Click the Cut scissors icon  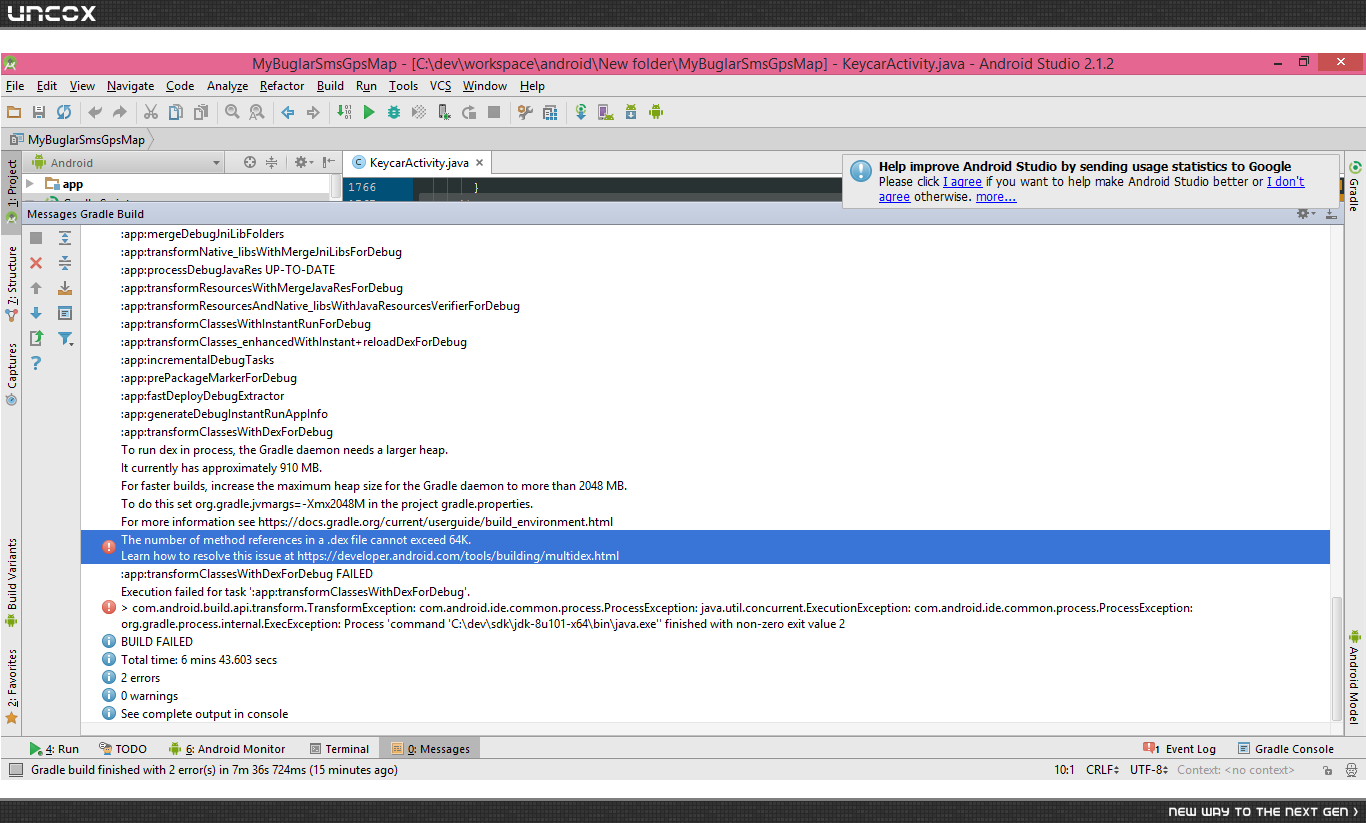pyautogui.click(x=151, y=112)
